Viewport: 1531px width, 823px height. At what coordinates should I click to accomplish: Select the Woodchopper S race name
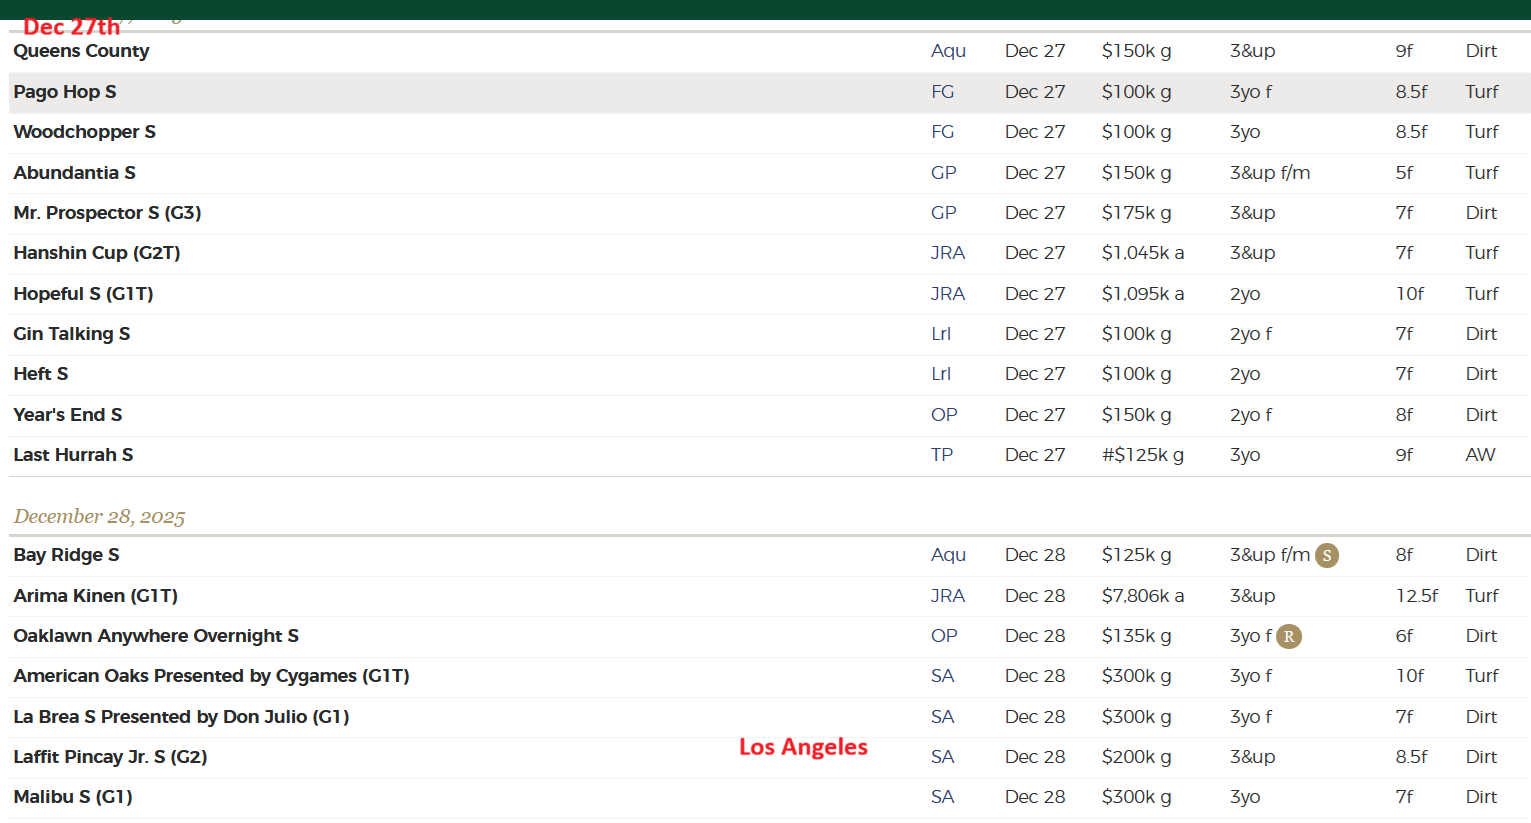(x=85, y=132)
